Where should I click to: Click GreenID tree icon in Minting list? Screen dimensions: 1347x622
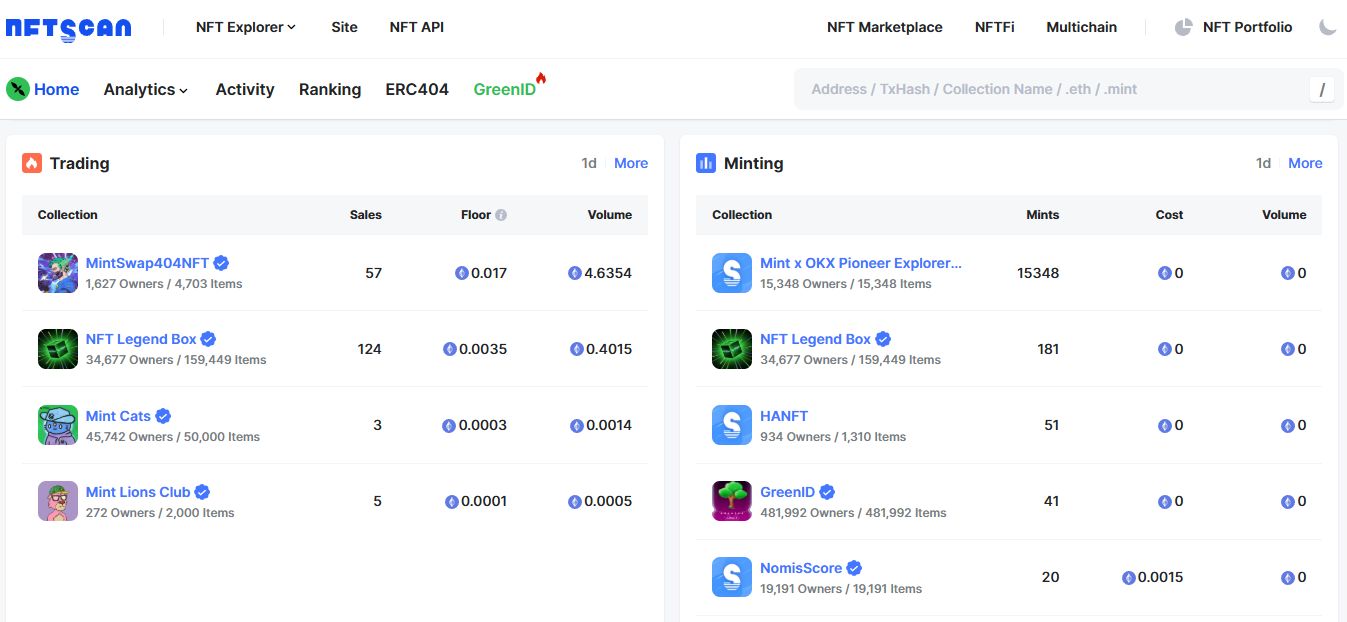[731, 501]
